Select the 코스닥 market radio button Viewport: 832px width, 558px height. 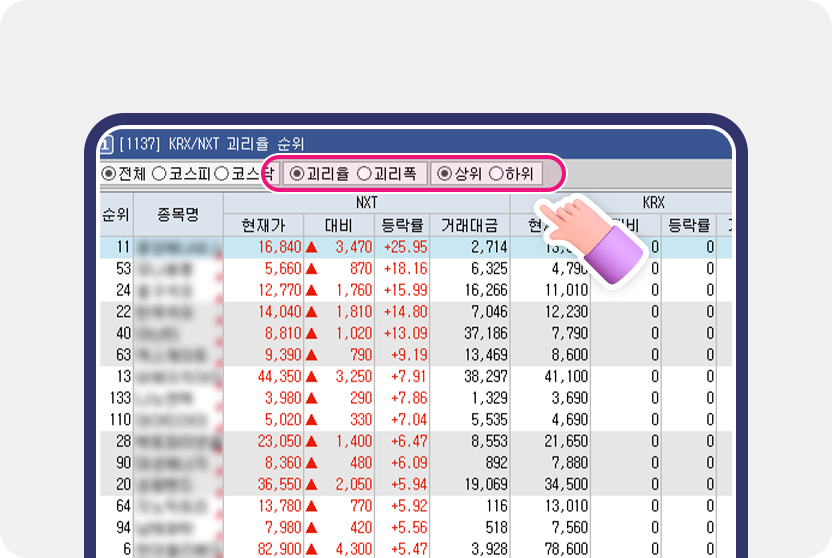[222, 173]
